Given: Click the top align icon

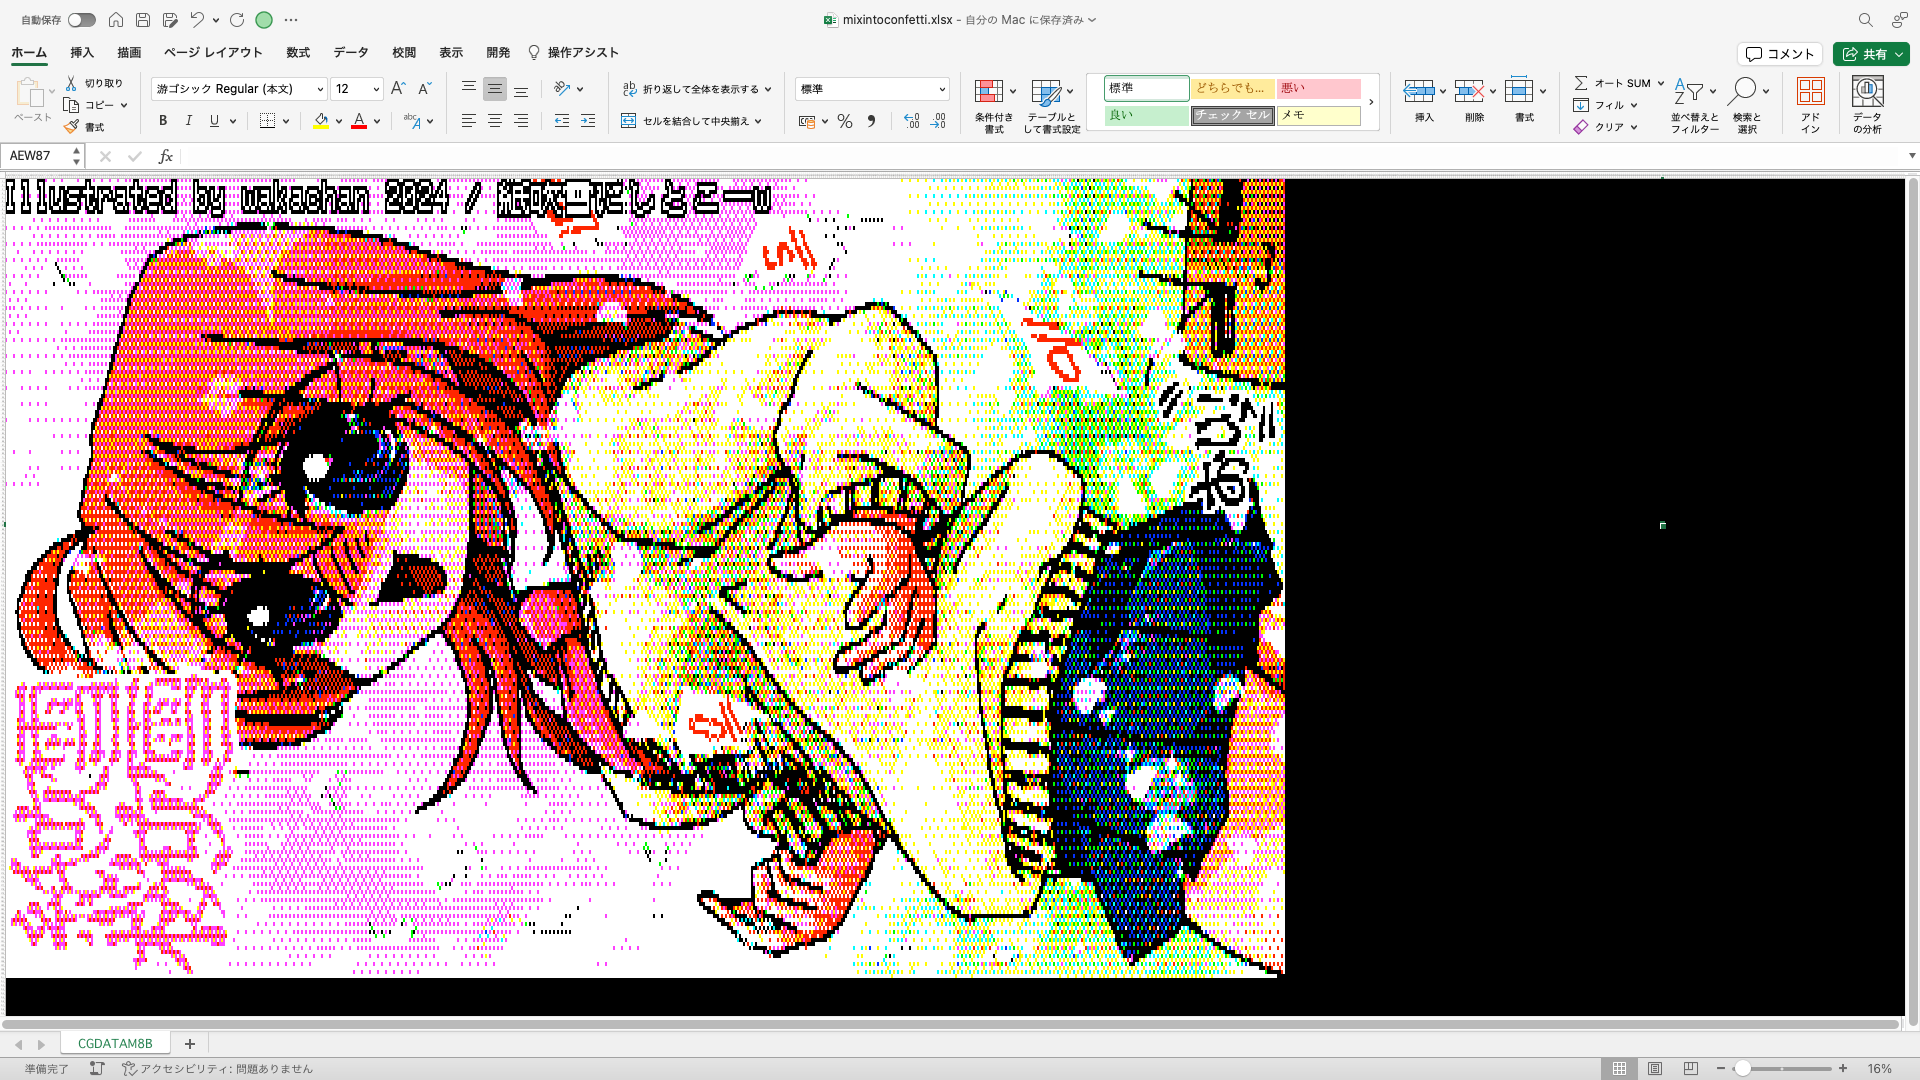Looking at the screenshot, I should coord(468,89).
